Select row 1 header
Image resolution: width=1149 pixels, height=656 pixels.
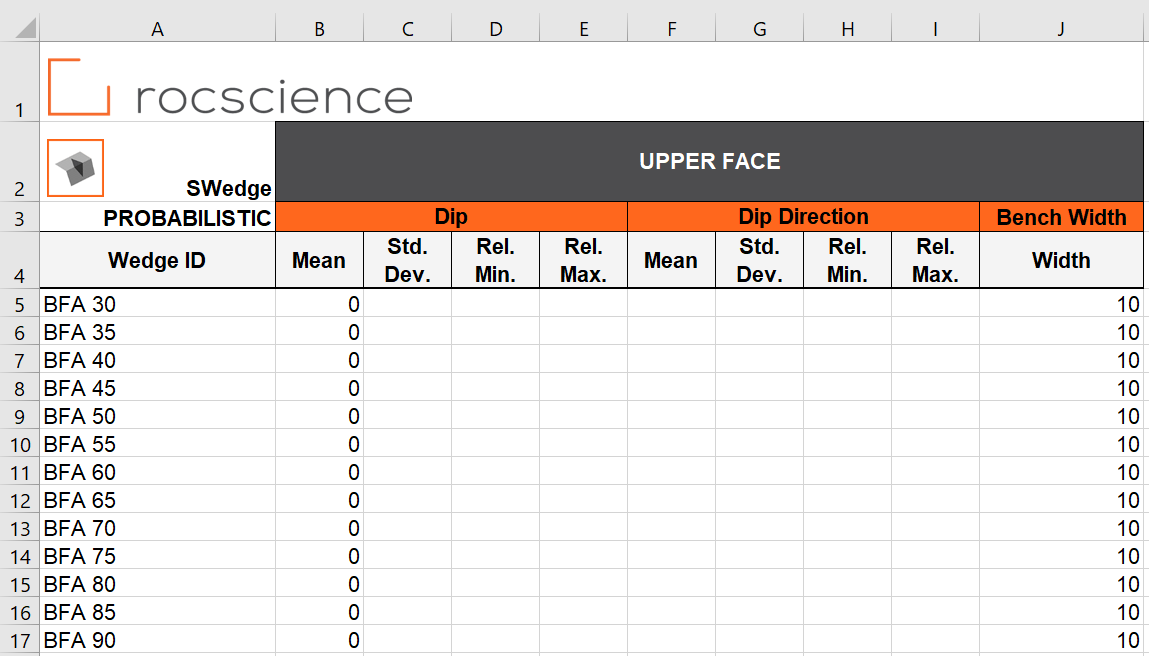(20, 81)
